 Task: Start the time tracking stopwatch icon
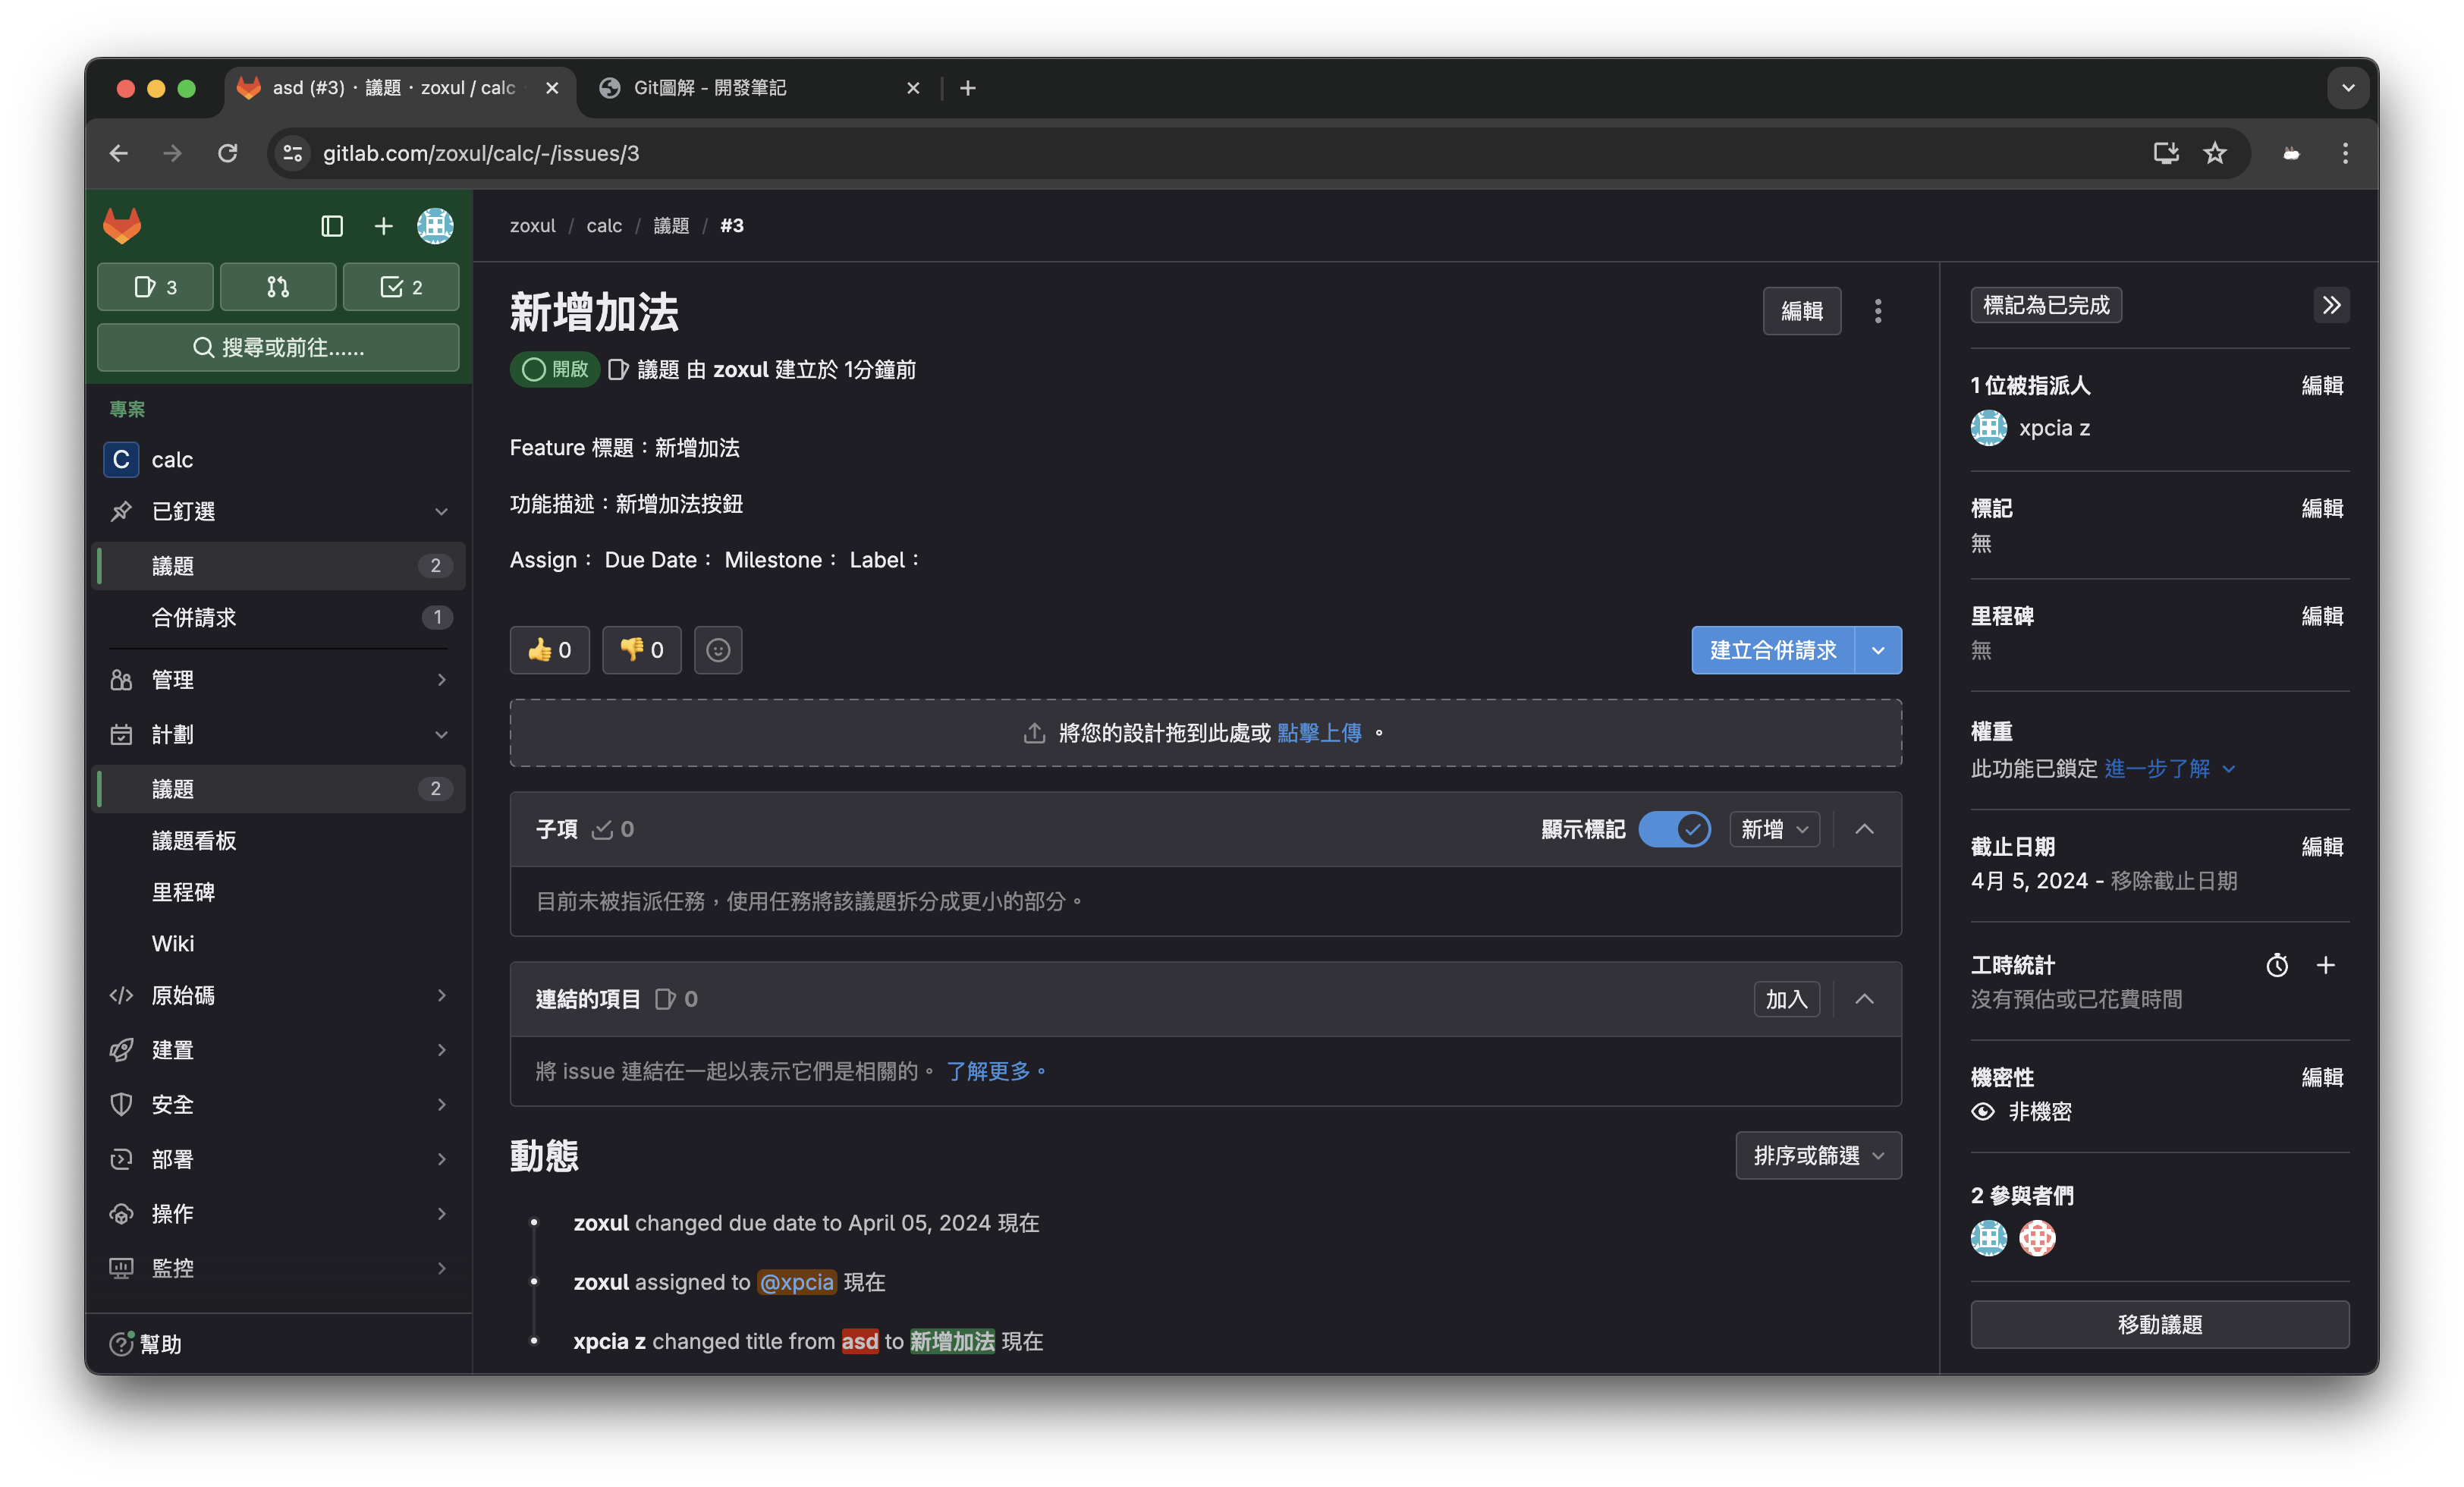(x=2277, y=965)
